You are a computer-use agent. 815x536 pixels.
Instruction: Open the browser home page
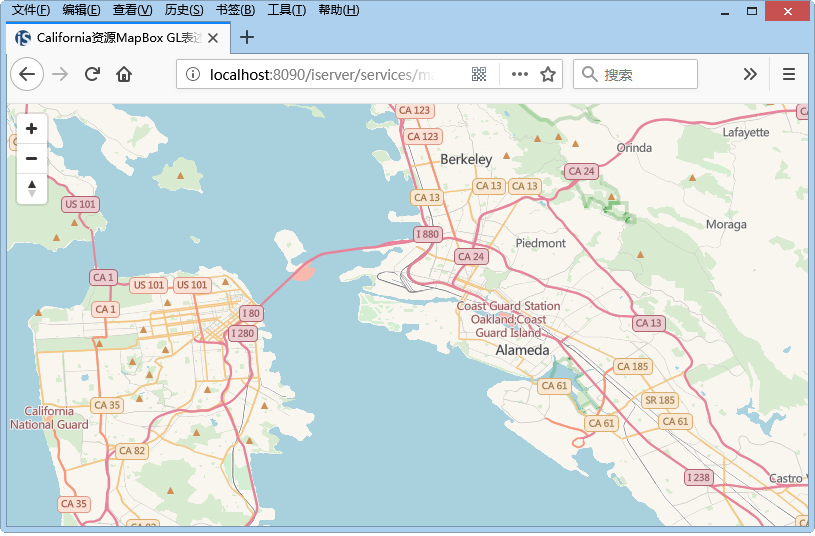click(x=124, y=74)
